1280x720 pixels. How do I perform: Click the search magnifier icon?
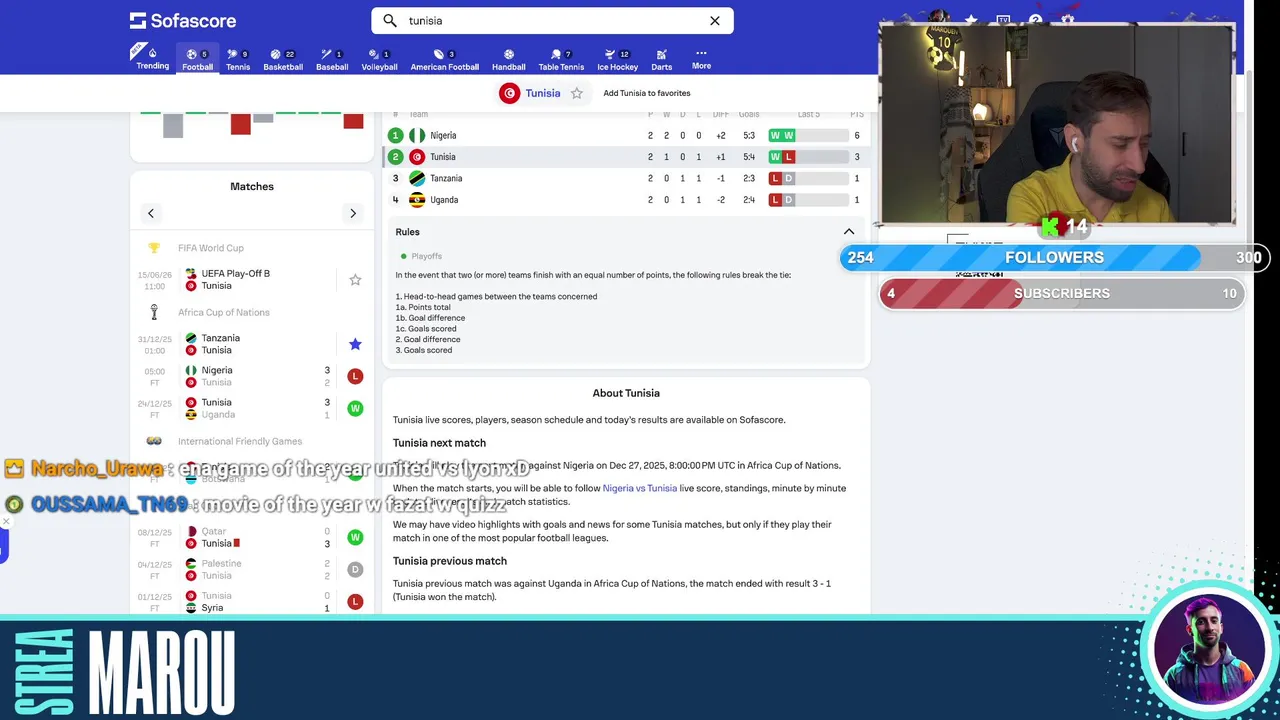tap(390, 20)
